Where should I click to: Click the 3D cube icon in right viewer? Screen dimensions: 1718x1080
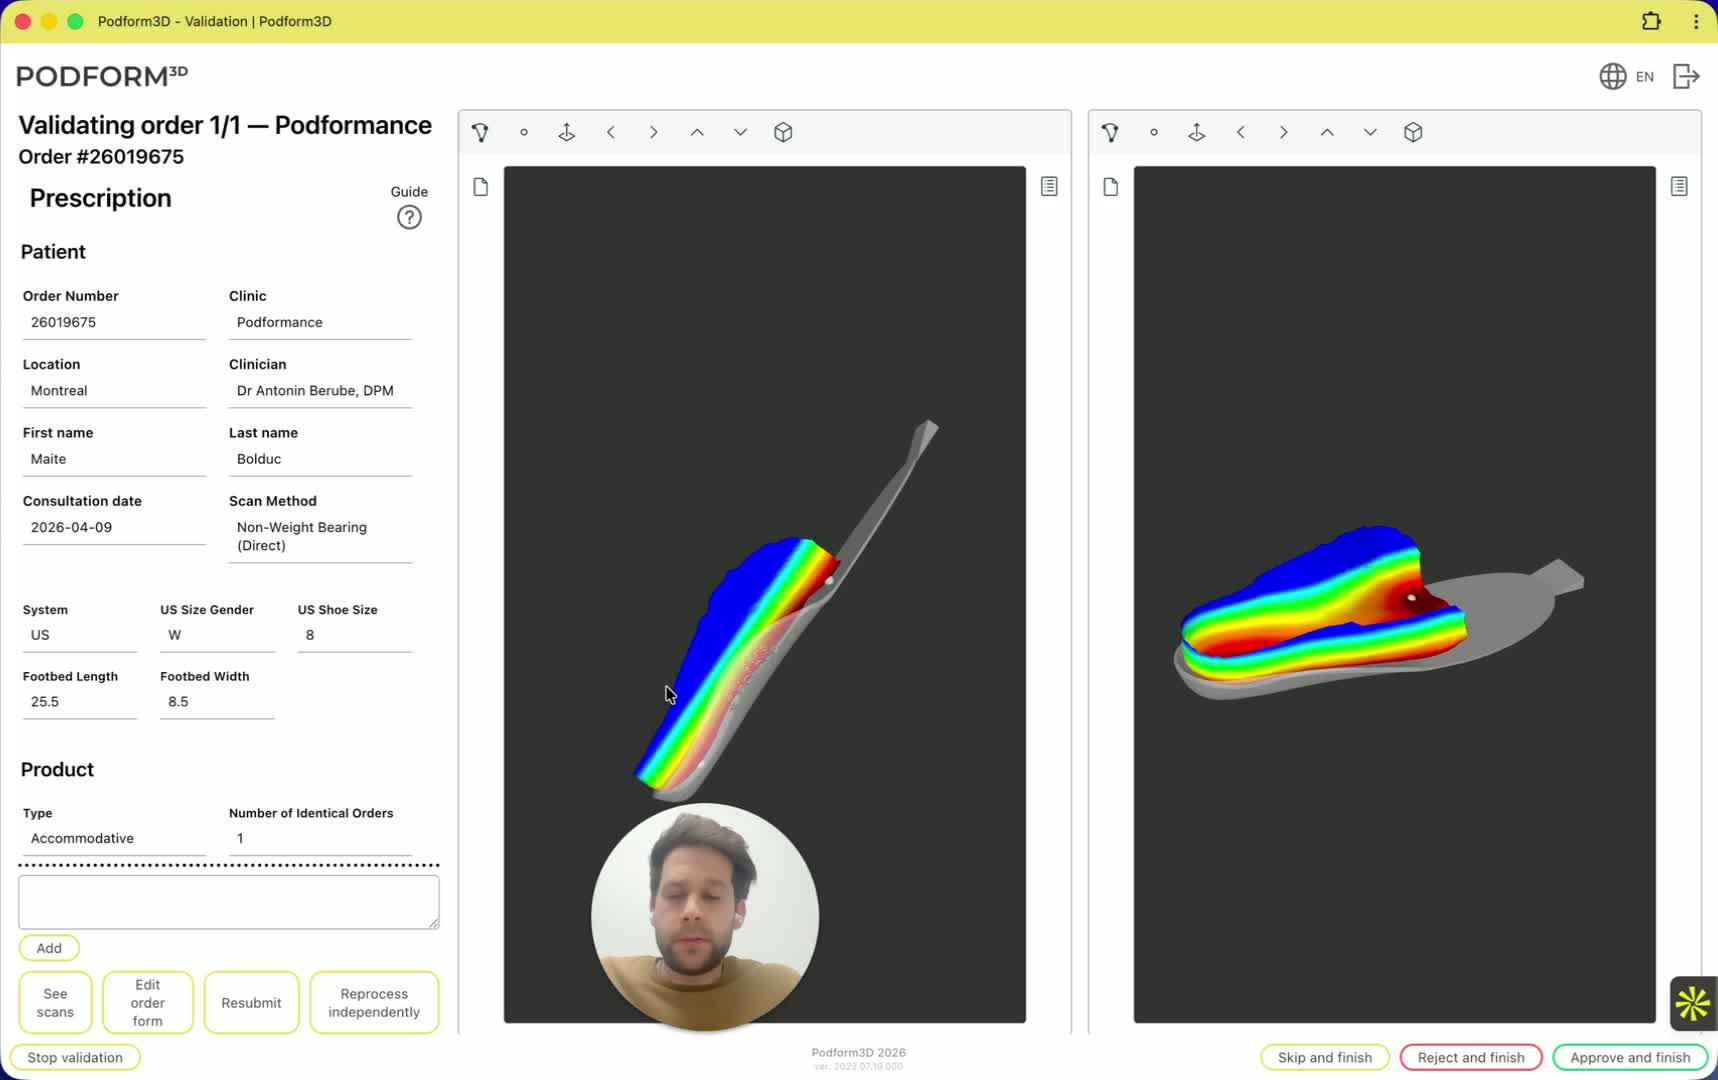pos(1413,132)
